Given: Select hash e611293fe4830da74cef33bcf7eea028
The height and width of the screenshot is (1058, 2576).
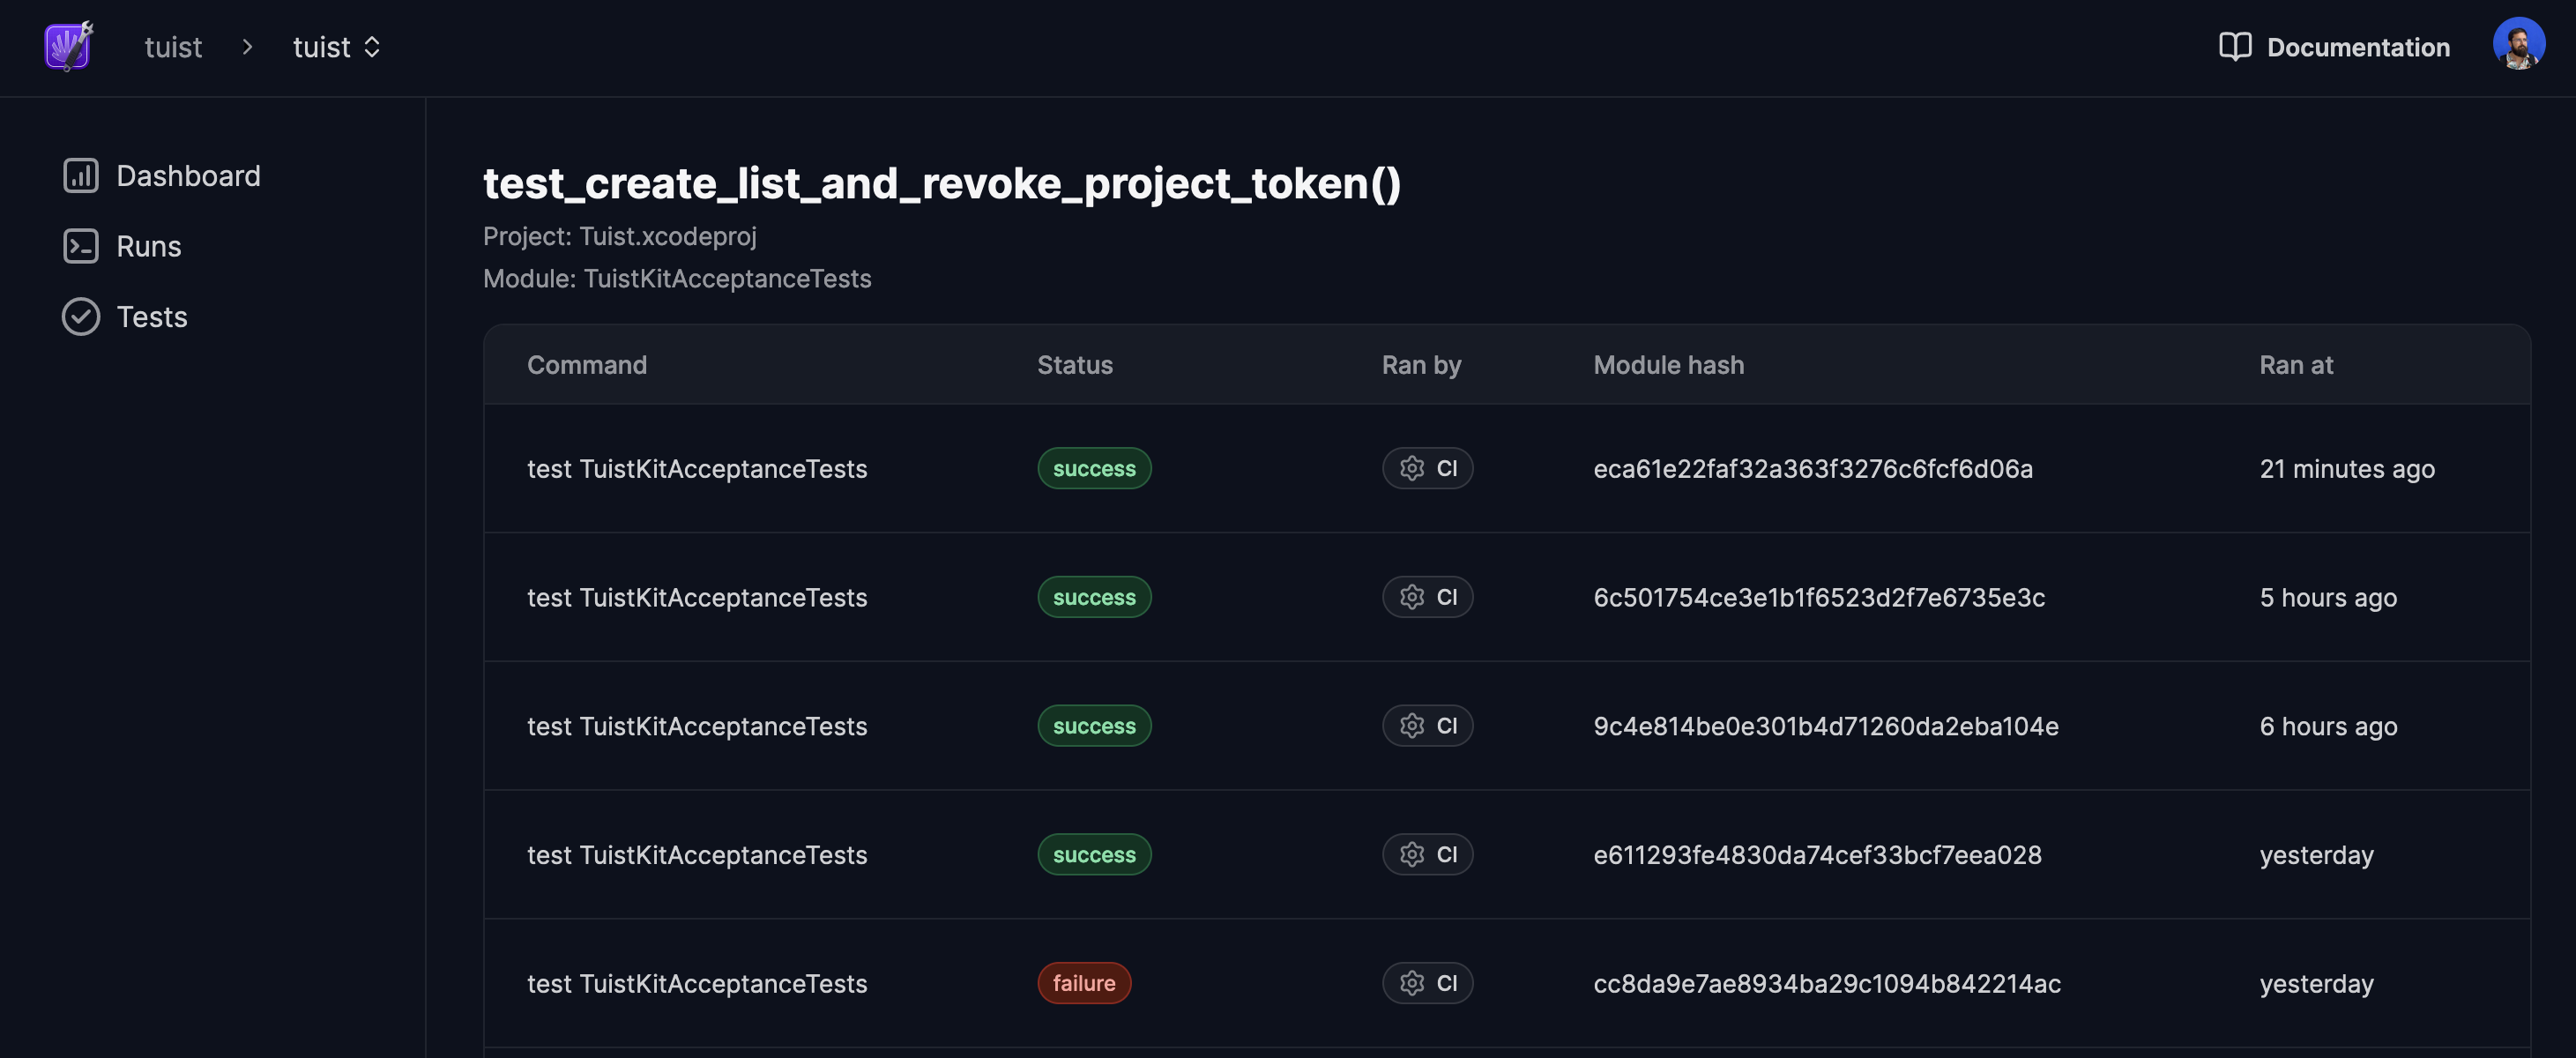Looking at the screenshot, I should pos(1817,855).
